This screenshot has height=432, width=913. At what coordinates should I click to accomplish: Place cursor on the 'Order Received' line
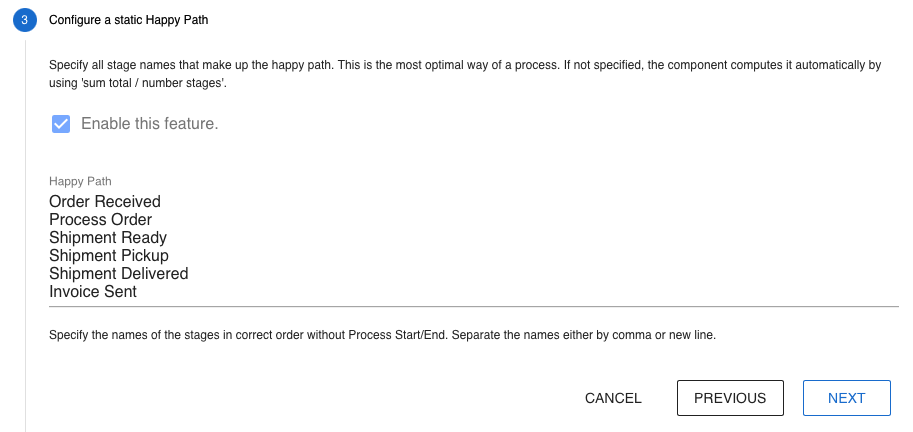[x=105, y=202]
